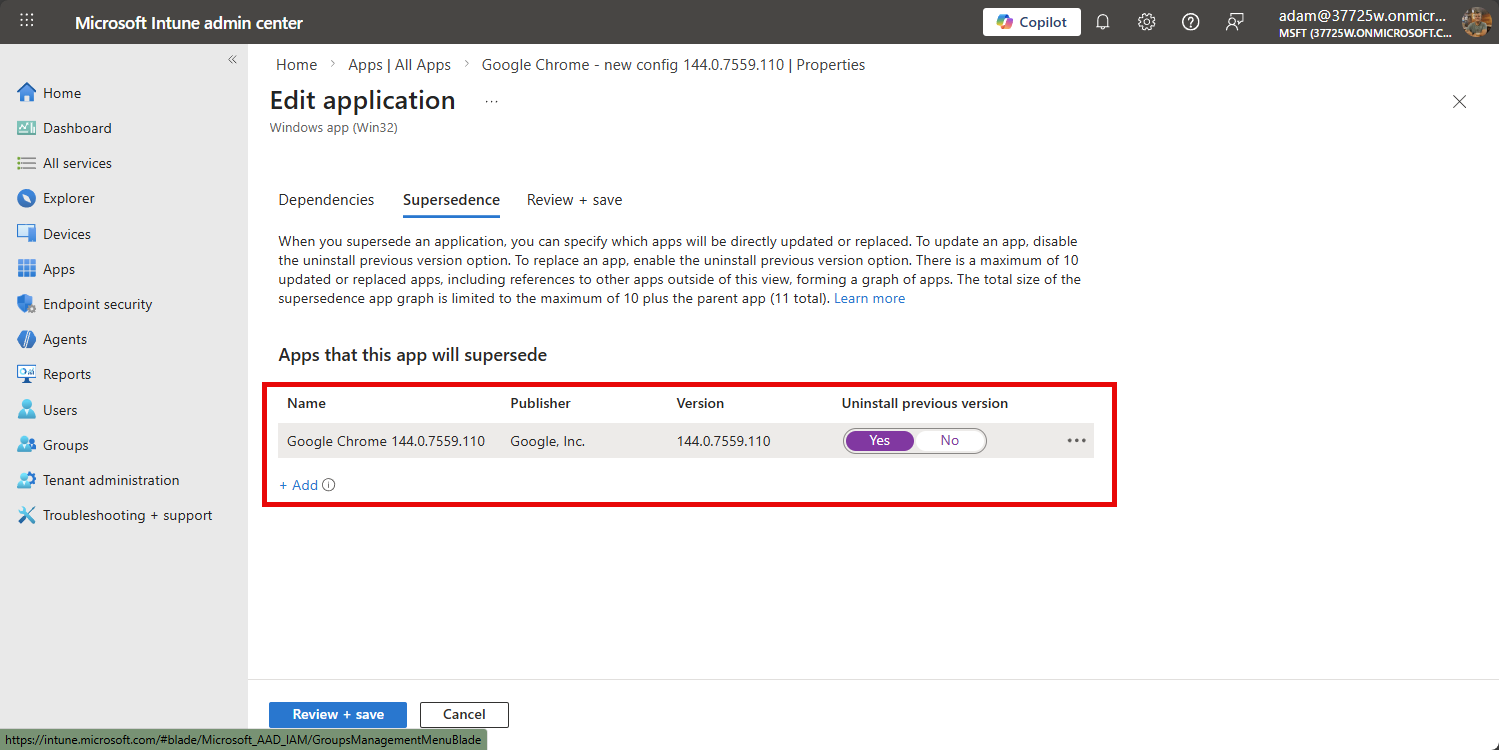
Task: Click the info icon next to Add
Action: click(329, 485)
